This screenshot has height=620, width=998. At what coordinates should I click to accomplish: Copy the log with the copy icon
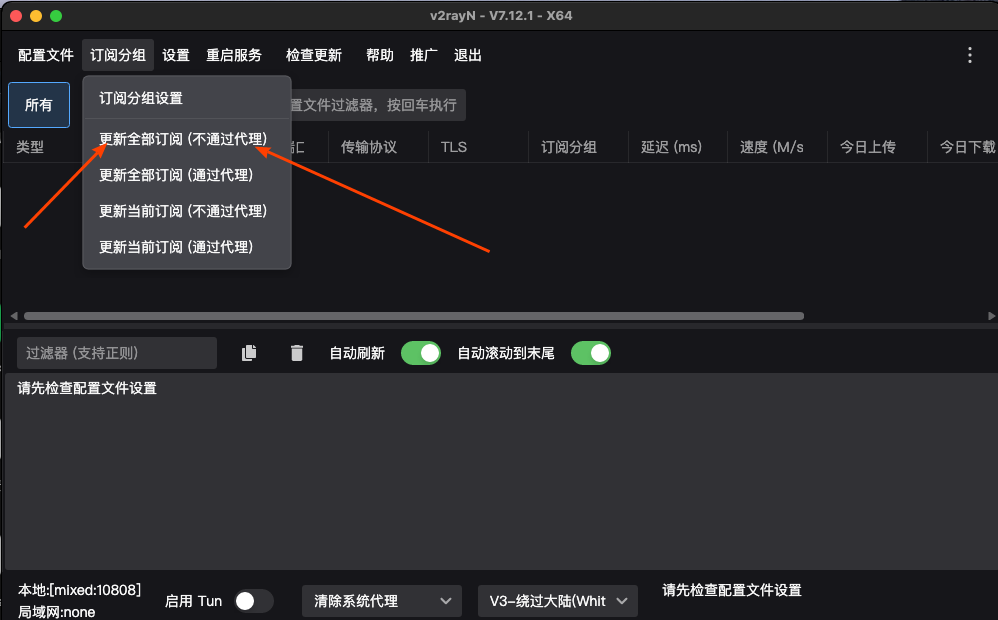click(249, 353)
